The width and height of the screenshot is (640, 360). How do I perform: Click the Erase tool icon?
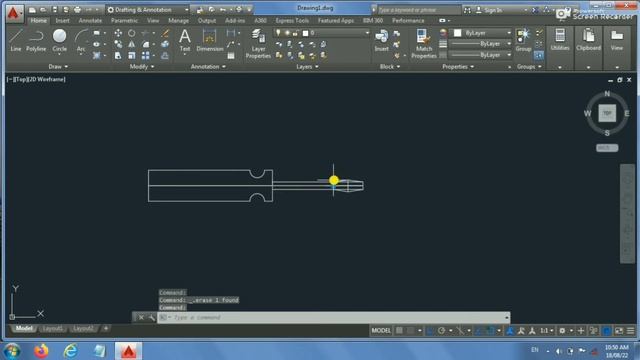165,33
